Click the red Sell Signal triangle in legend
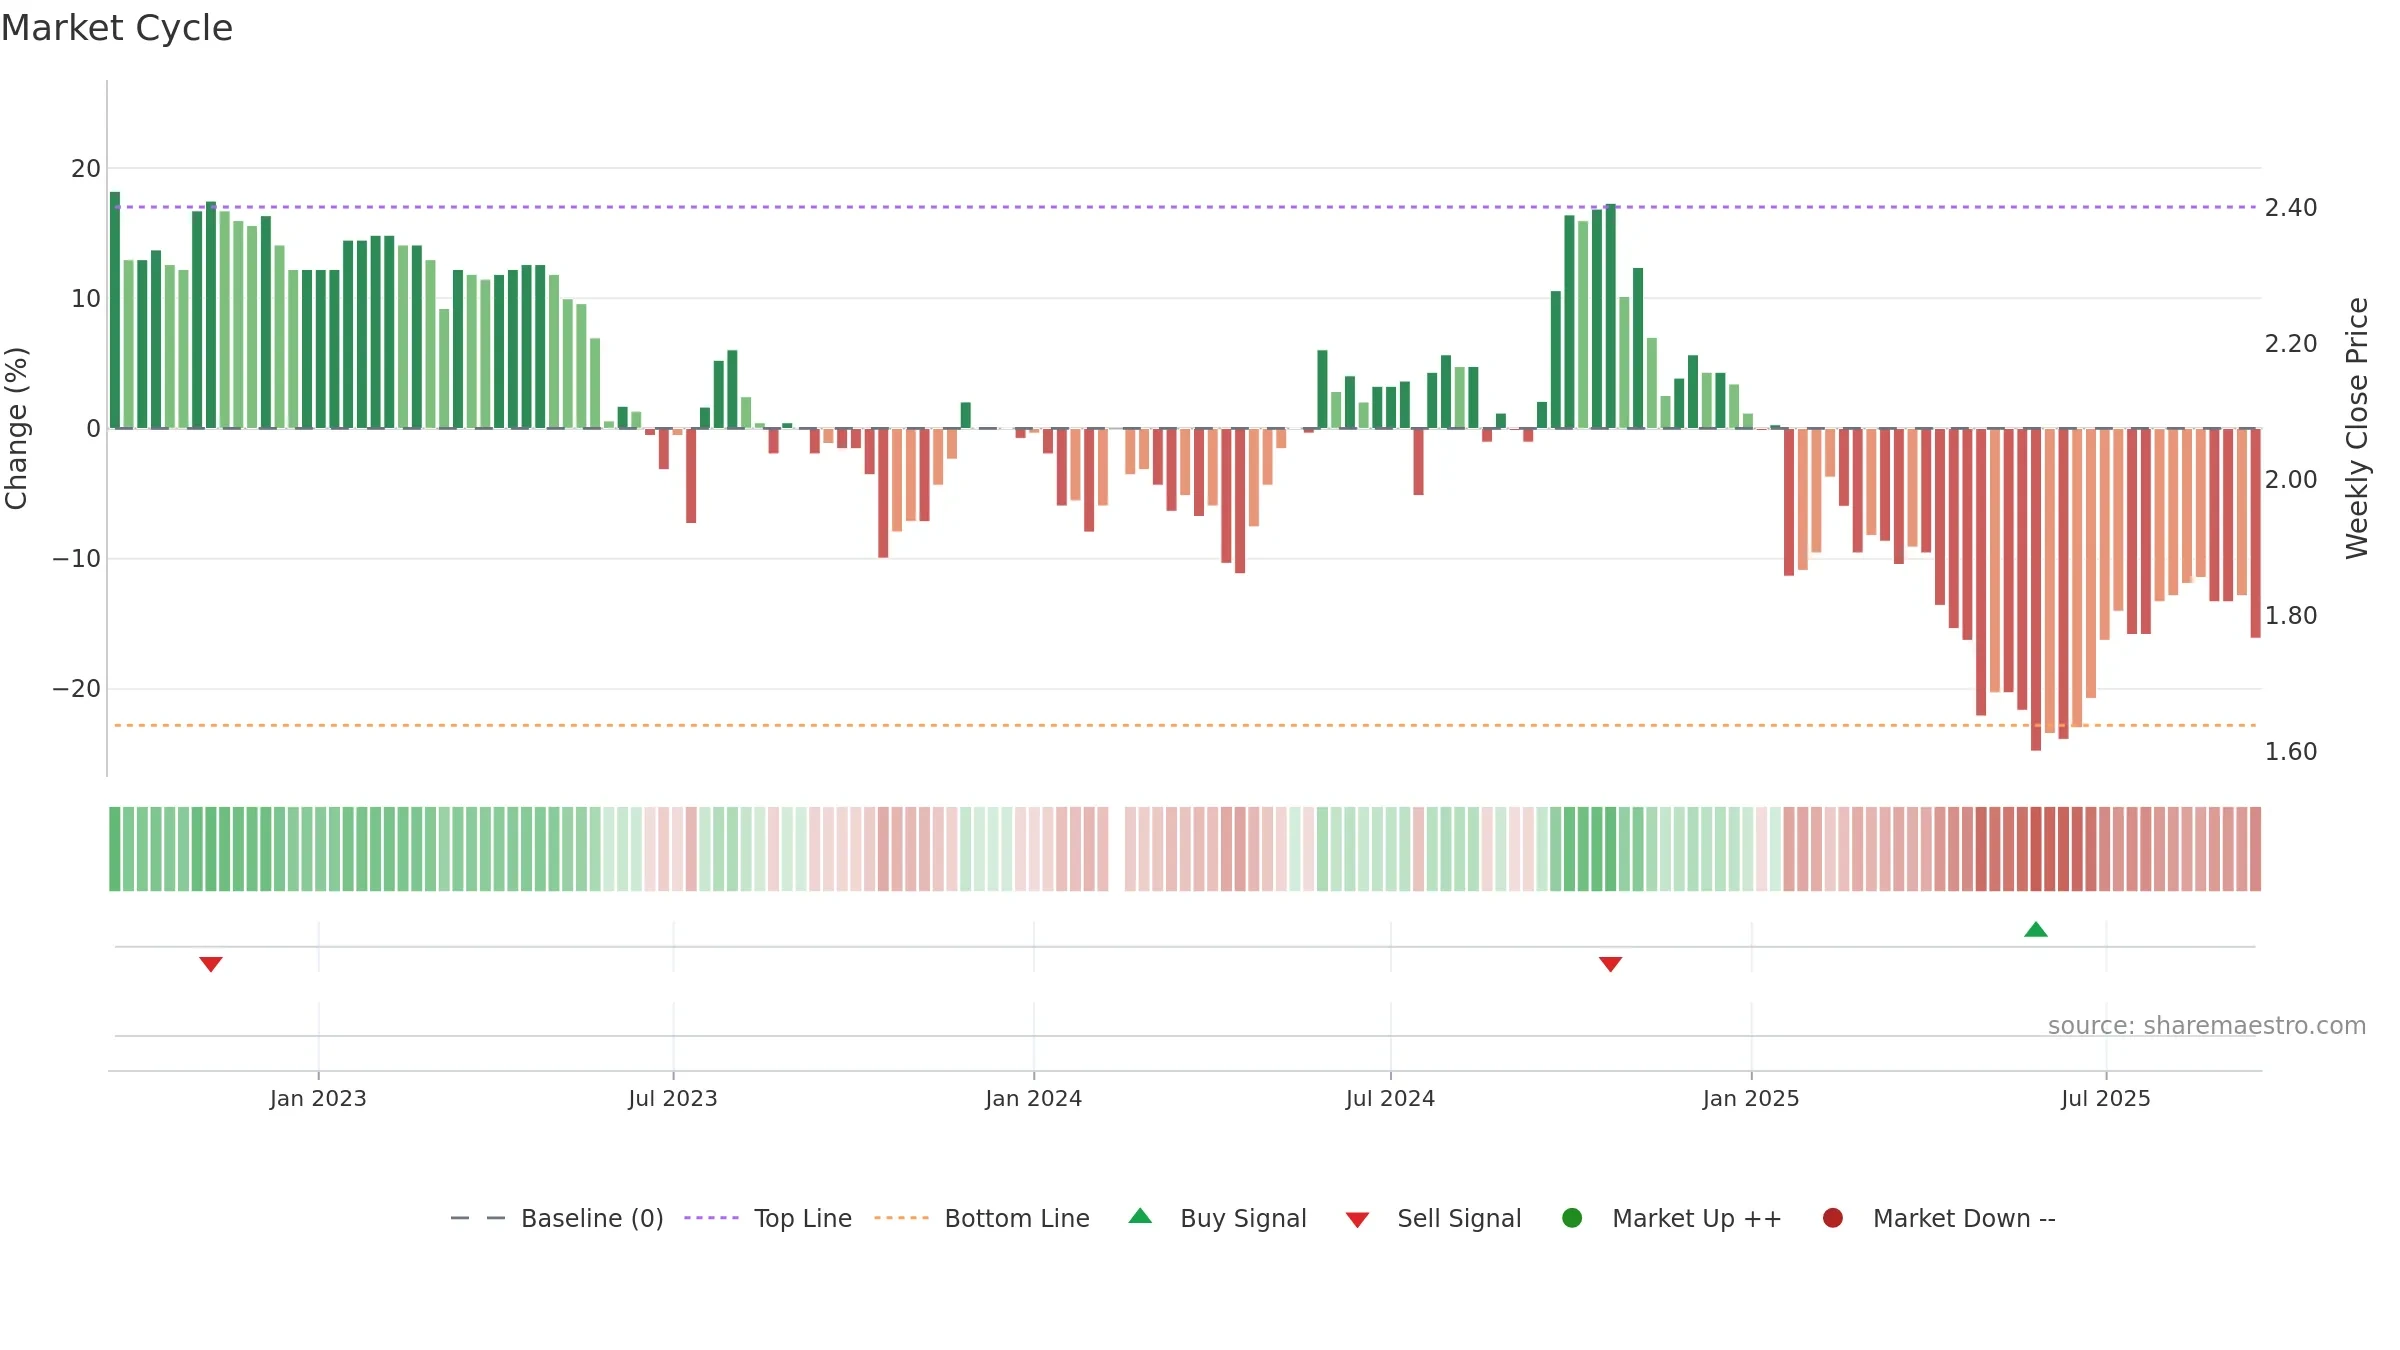The height and width of the screenshot is (1350, 2400). click(1357, 1220)
